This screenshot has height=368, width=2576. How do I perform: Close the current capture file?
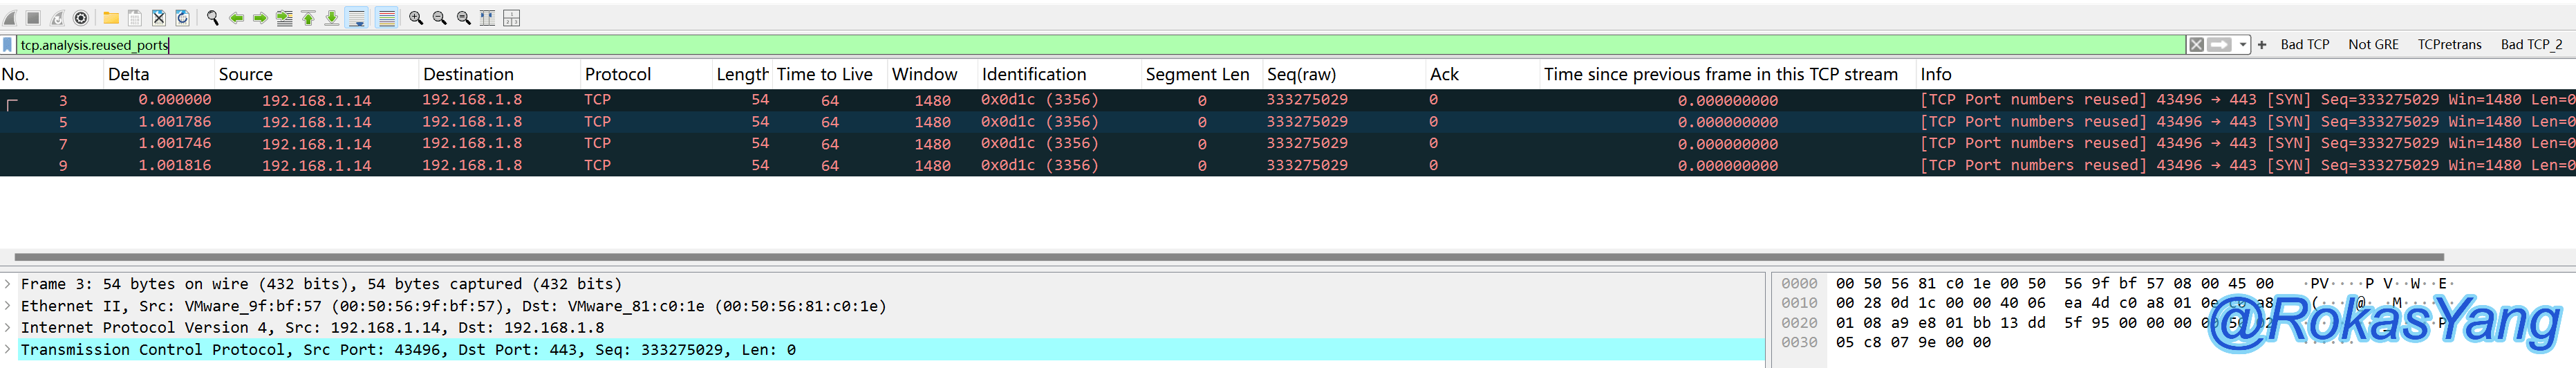[x=158, y=18]
